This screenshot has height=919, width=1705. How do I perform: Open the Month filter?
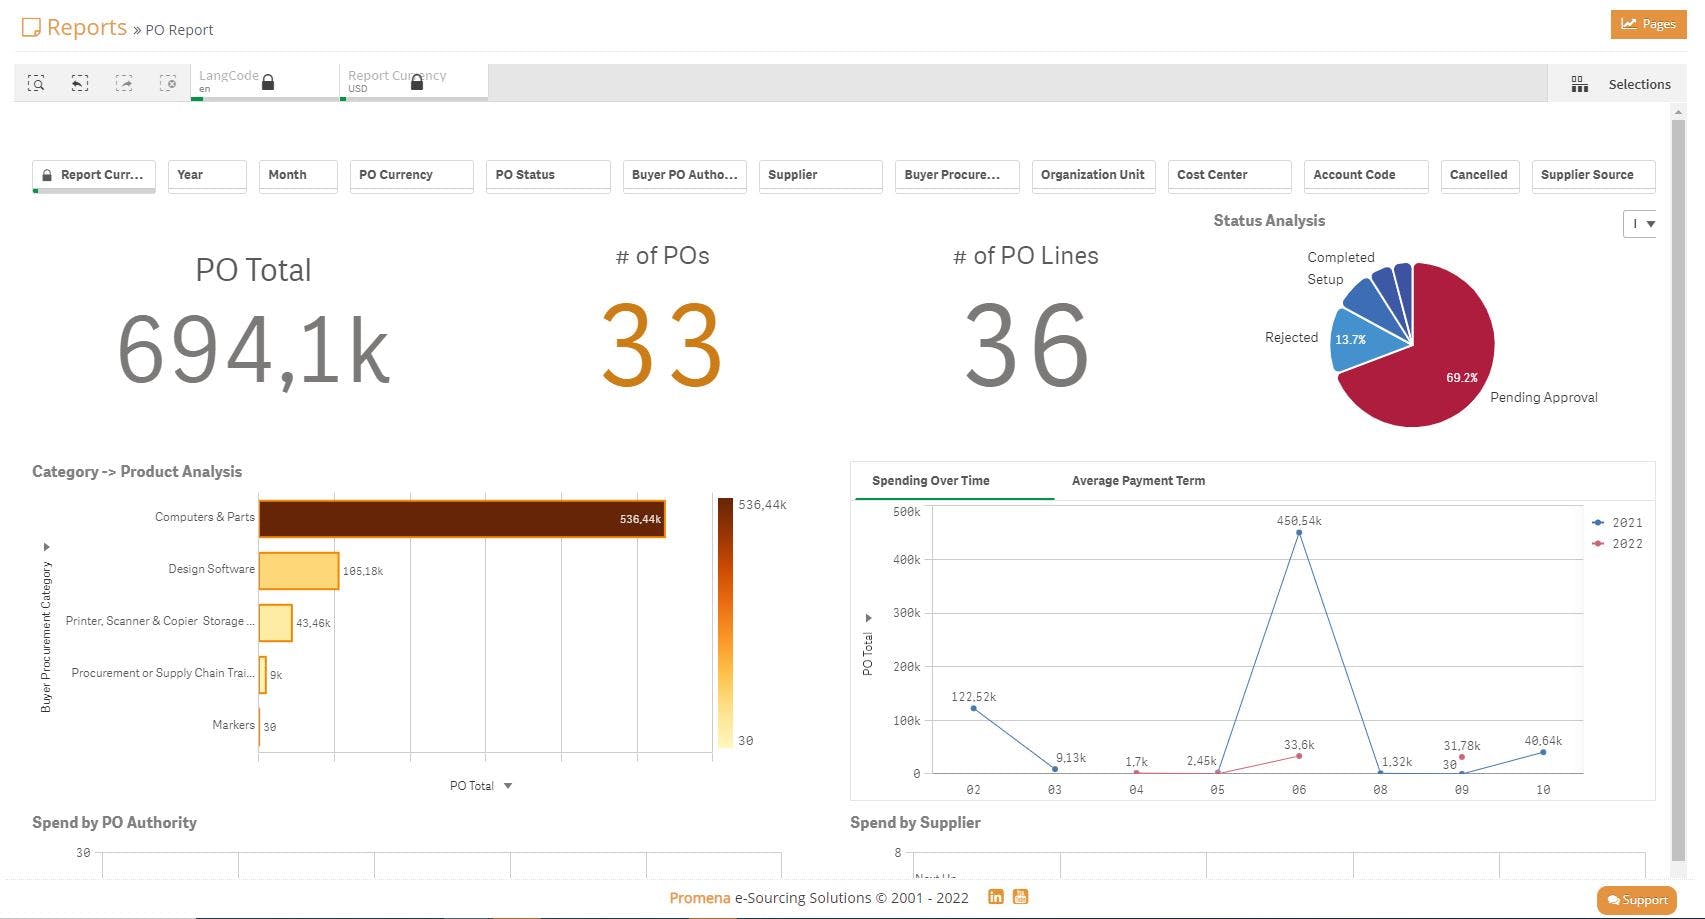(298, 175)
